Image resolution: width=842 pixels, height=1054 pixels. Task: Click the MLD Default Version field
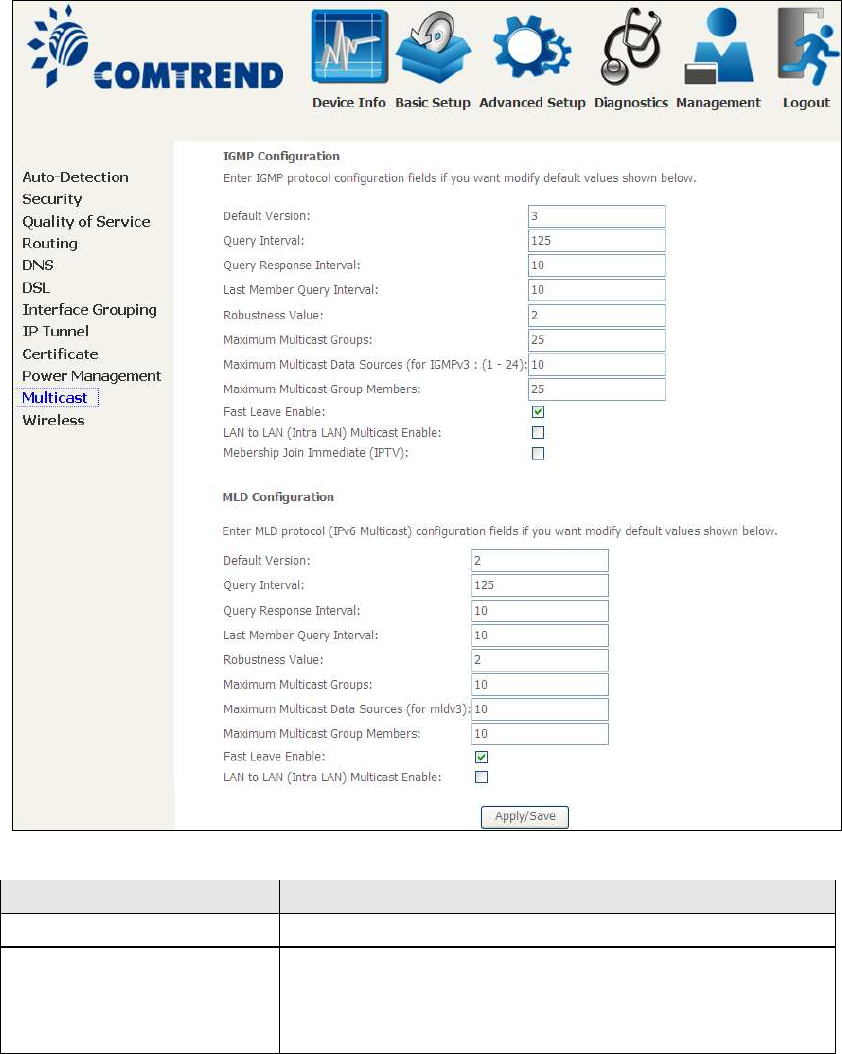point(540,561)
